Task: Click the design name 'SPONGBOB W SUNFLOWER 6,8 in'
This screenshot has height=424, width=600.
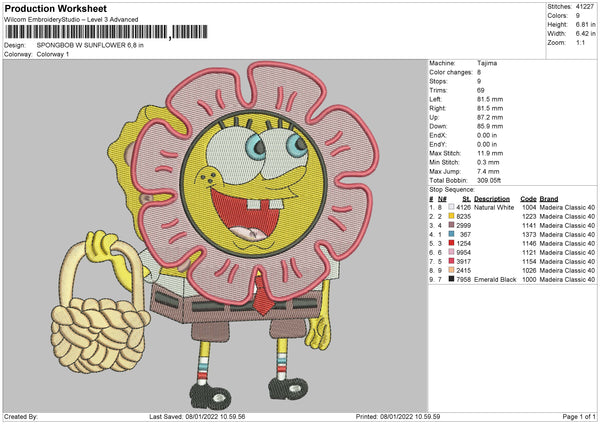Action: coord(90,45)
